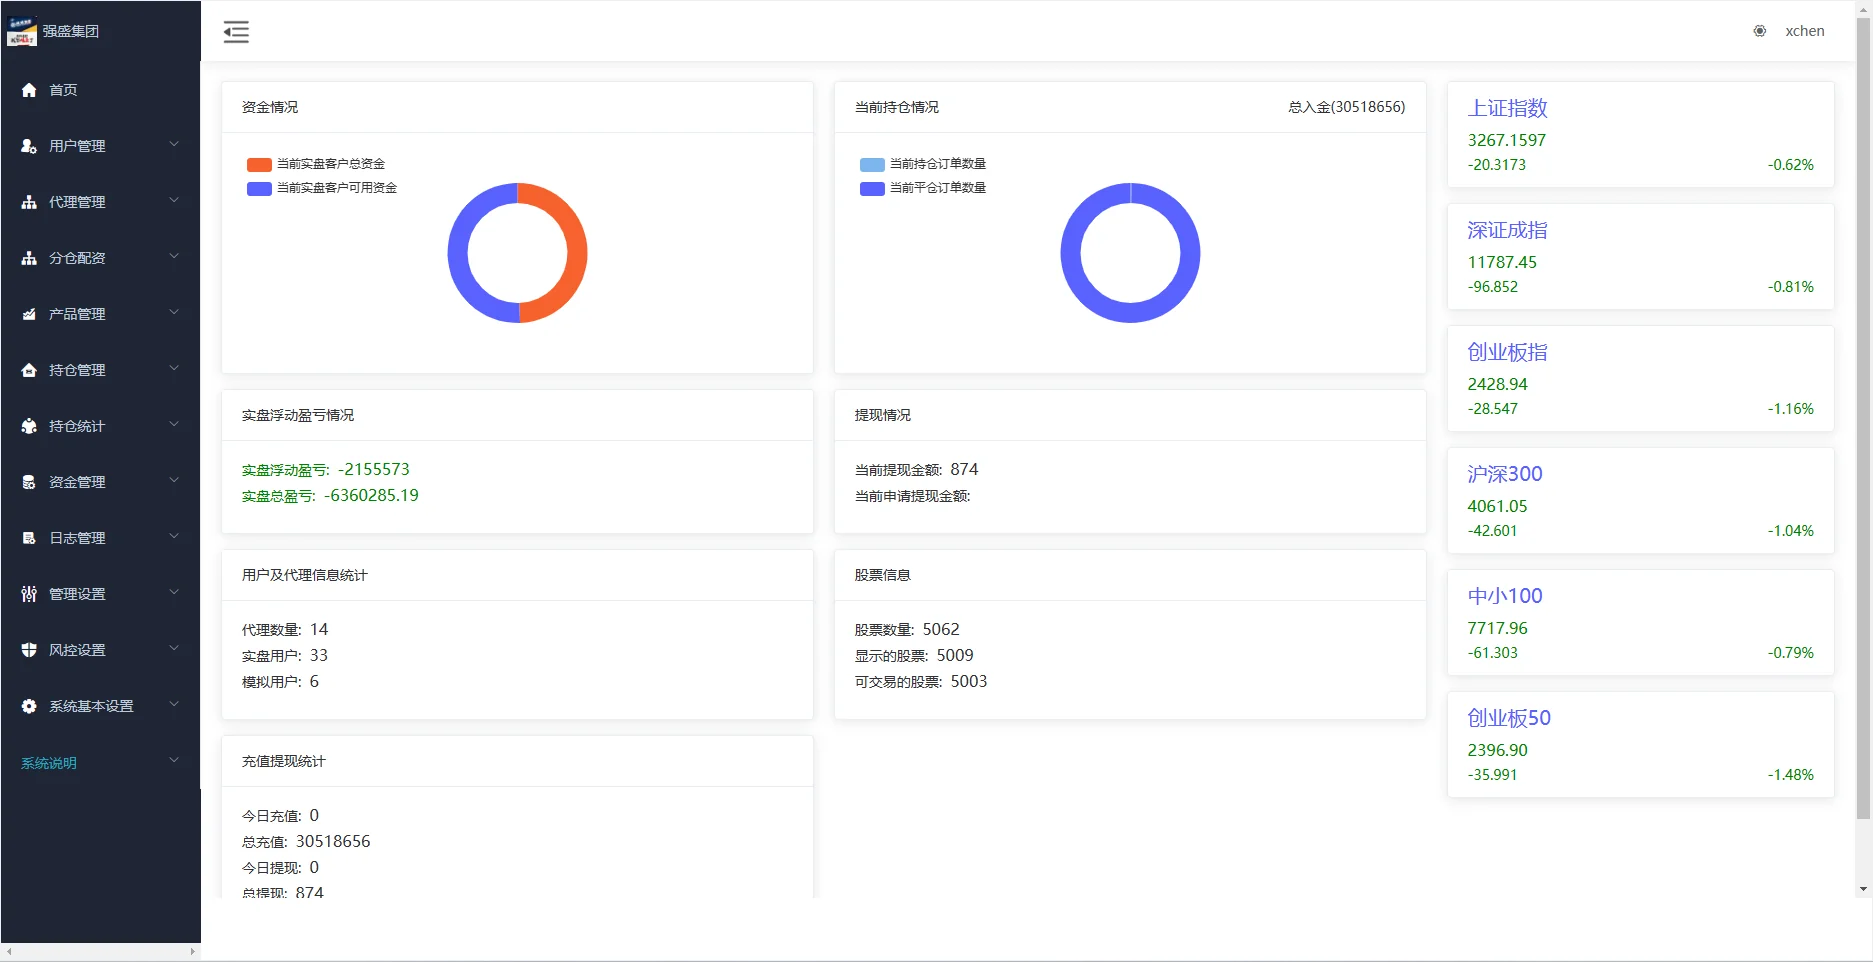Open the 系统说明 menu item
This screenshot has width=1873, height=962.
tap(49, 763)
